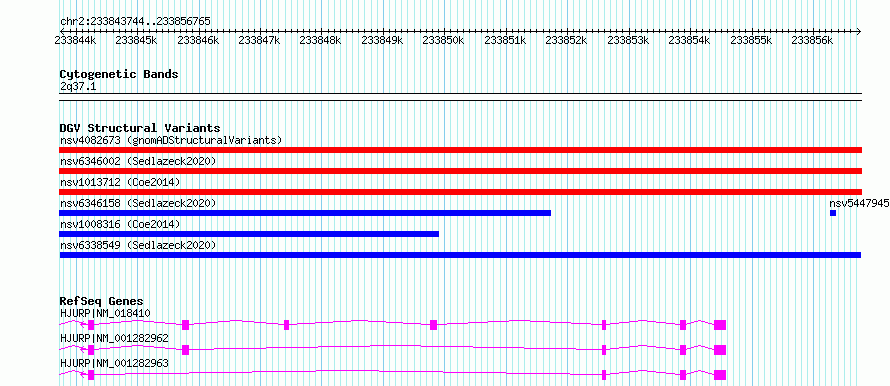Click the 233846k ruler tick label
Screen dimensions: 890x386
pos(198,40)
